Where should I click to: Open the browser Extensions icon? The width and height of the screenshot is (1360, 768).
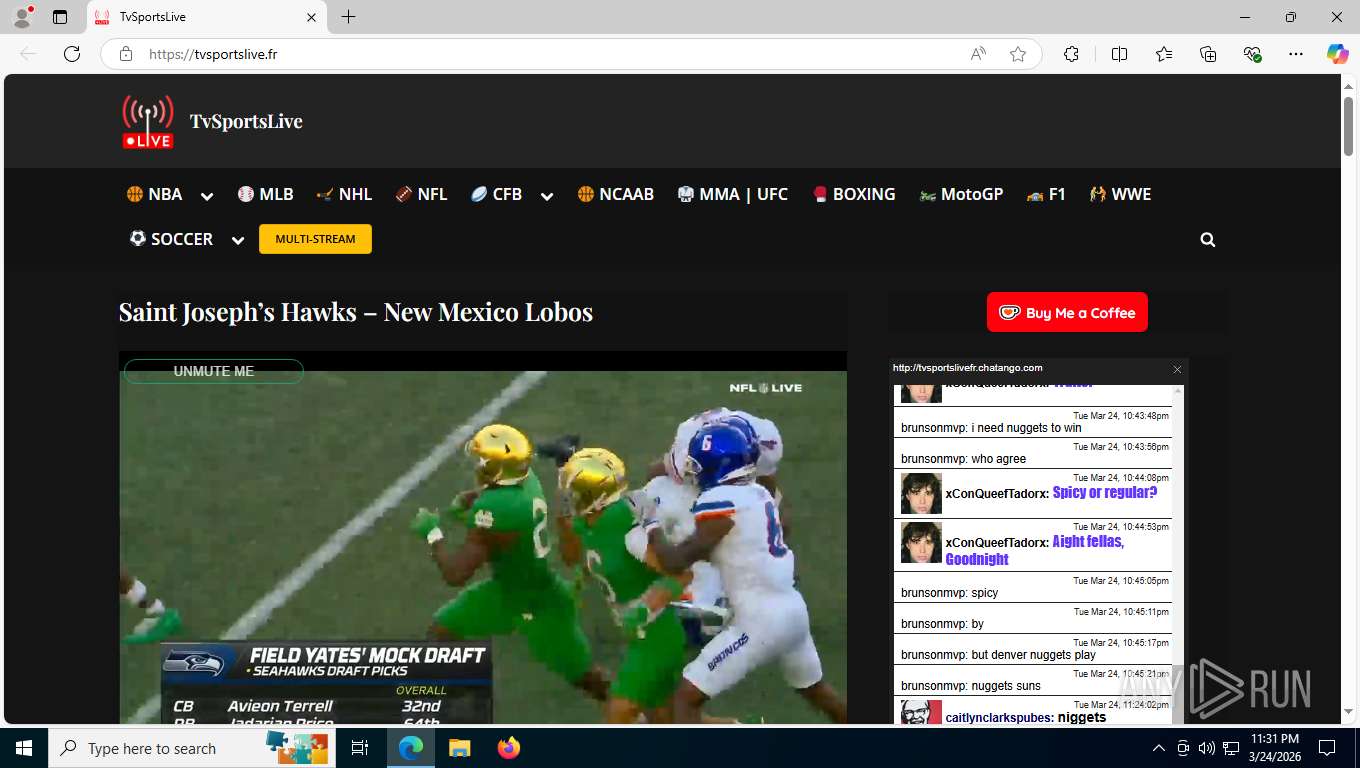click(x=1071, y=54)
